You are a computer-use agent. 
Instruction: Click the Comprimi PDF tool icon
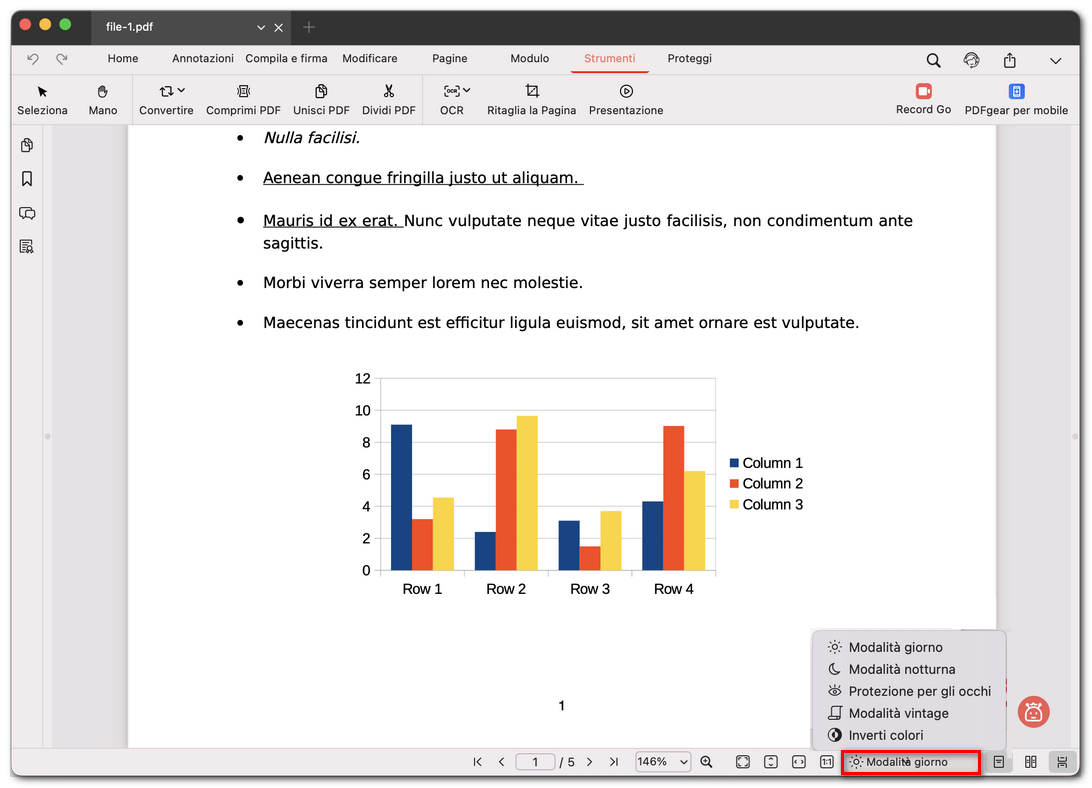(243, 91)
